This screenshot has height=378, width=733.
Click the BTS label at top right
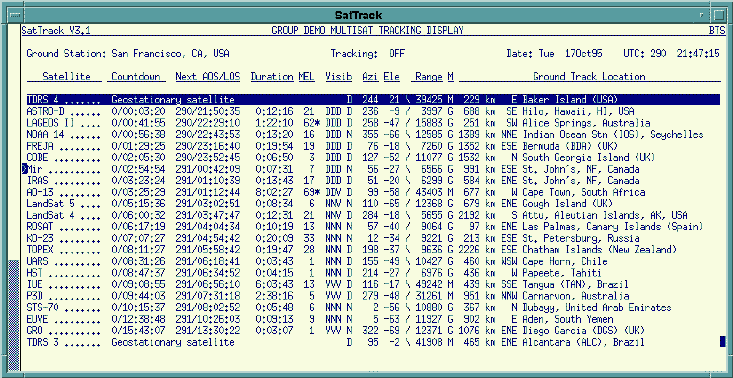717,31
